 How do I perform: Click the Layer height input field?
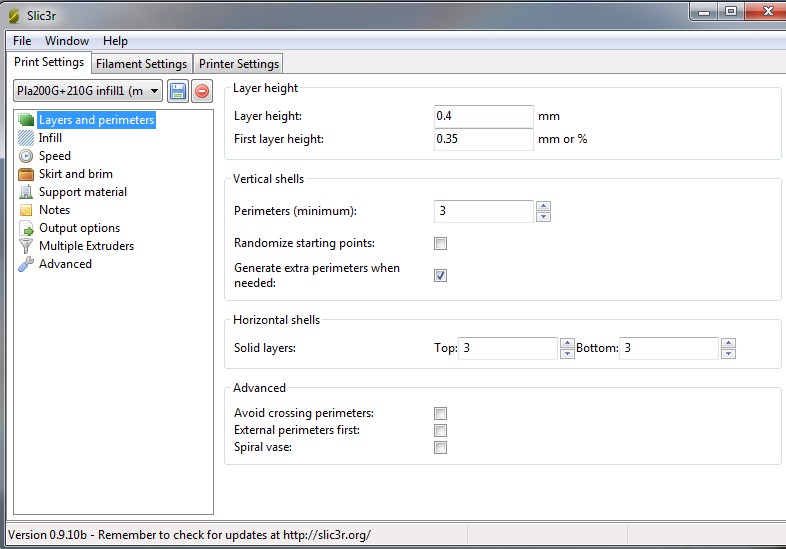pyautogui.click(x=484, y=116)
